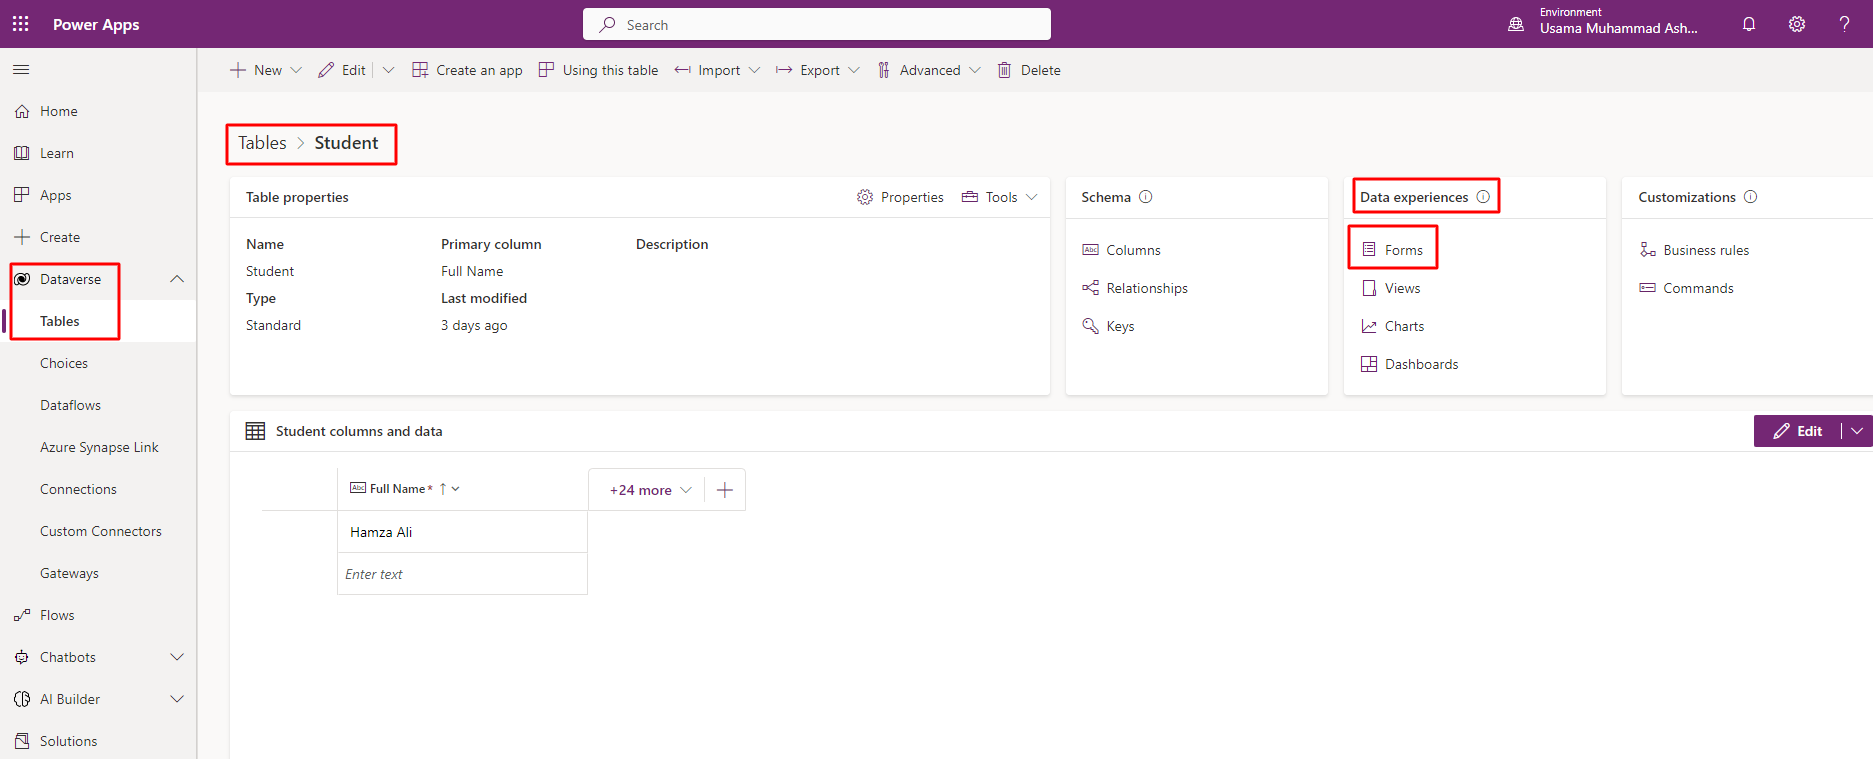Click the notifications bell icon
The height and width of the screenshot is (759, 1873).
coord(1749,24)
